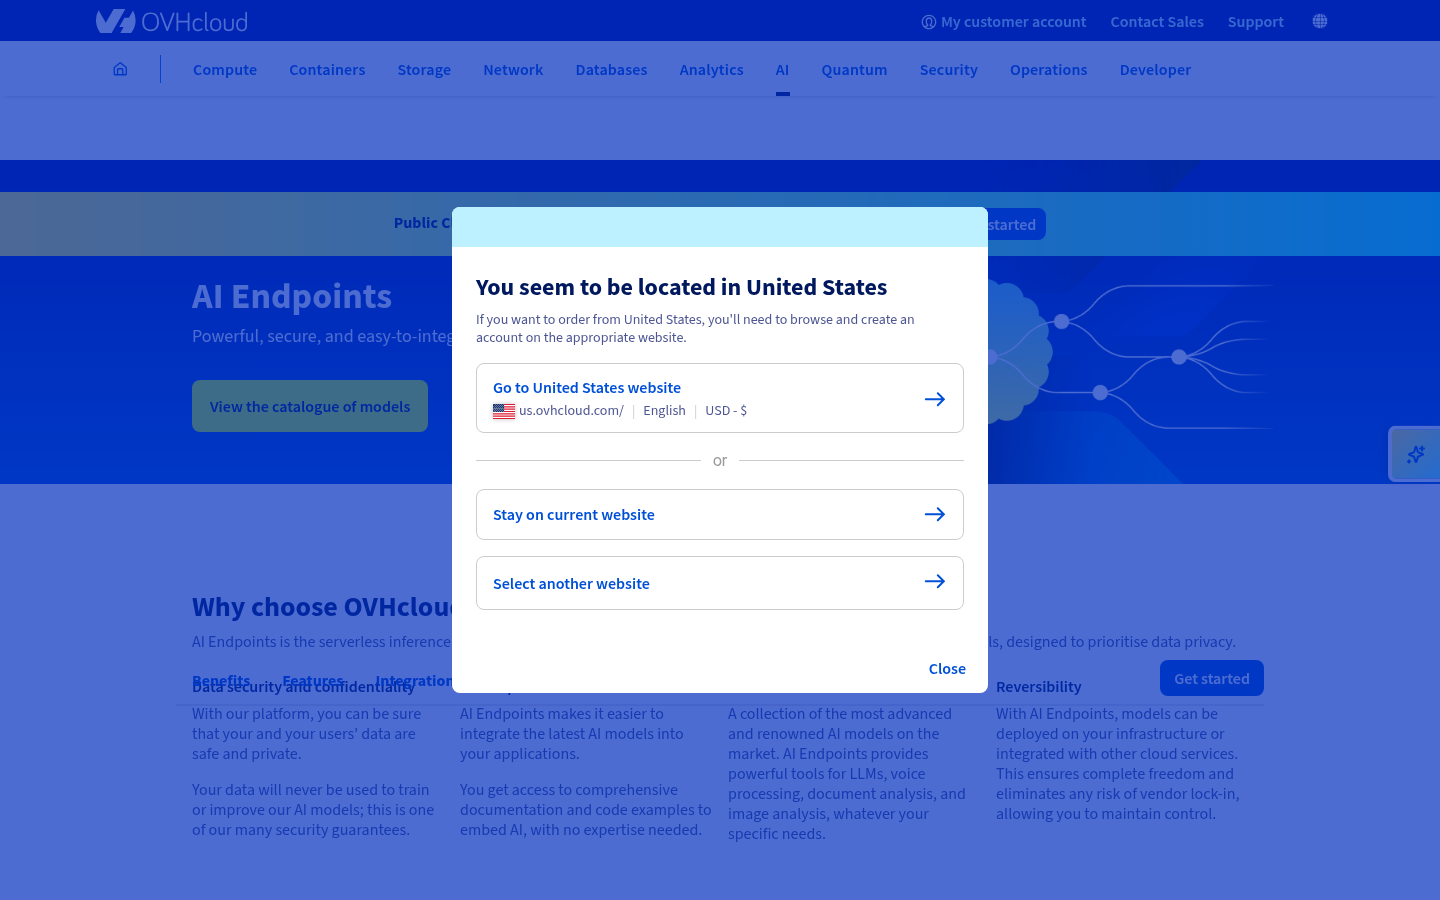Click arrow beside Go to United States website
This screenshot has height=900, width=1440.
coord(935,399)
